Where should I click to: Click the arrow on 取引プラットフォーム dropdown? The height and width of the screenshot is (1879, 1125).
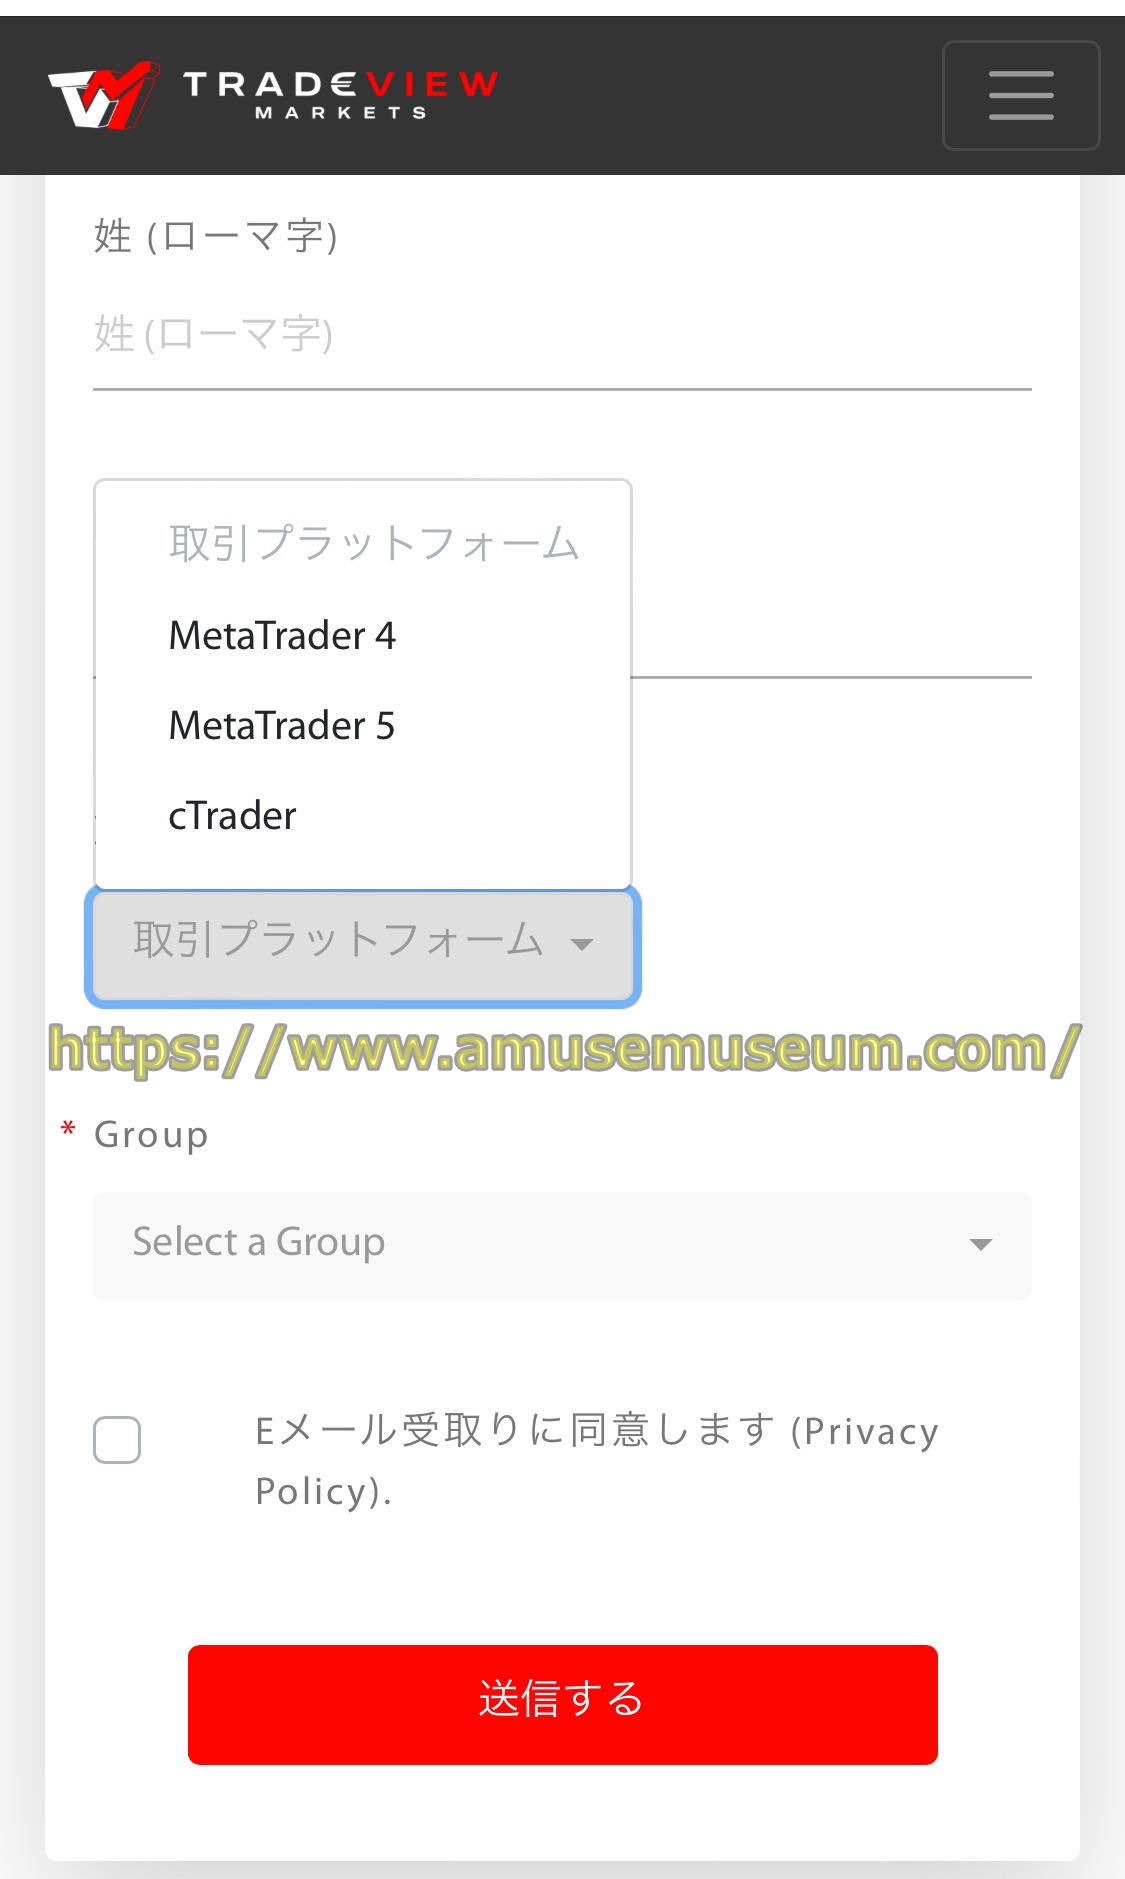pyautogui.click(x=581, y=944)
